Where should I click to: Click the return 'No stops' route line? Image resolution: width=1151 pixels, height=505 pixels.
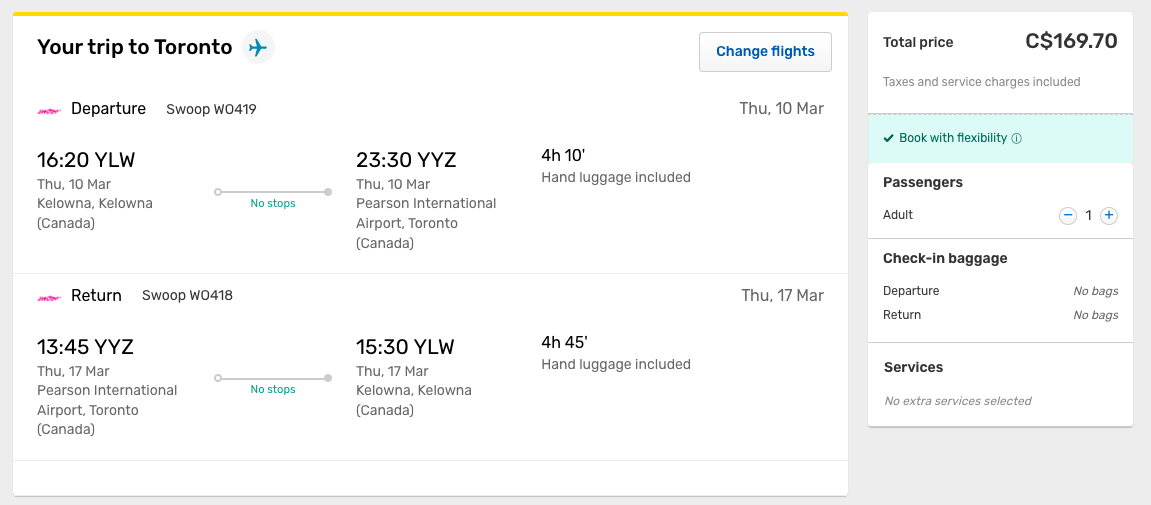coord(273,378)
